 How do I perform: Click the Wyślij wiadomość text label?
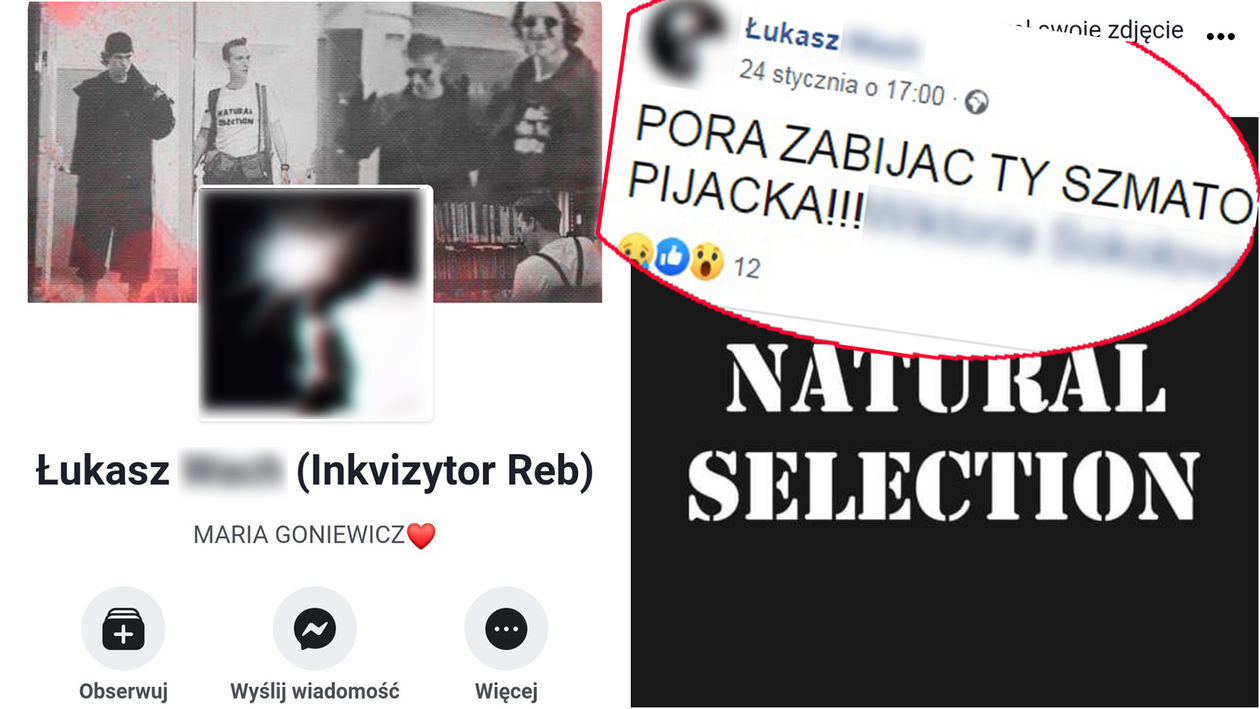[315, 691]
